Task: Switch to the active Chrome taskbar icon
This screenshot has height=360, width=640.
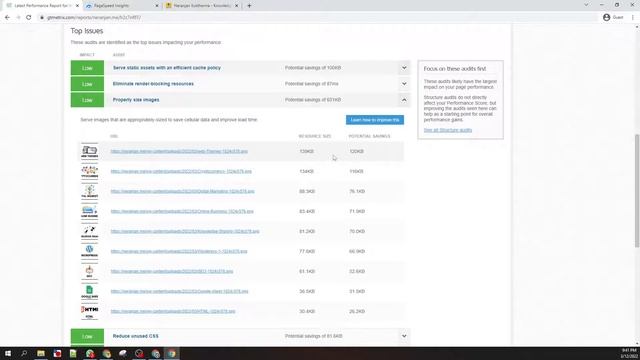Action: point(172,353)
